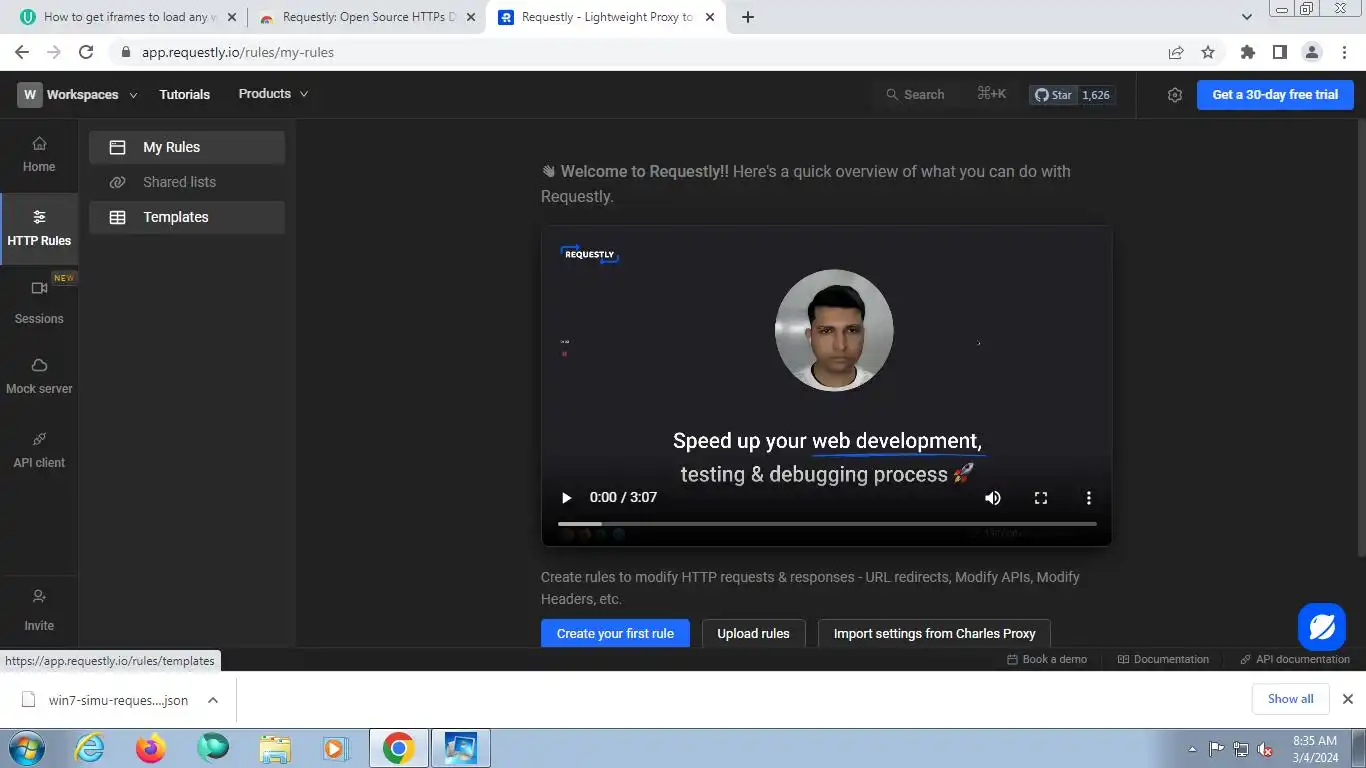This screenshot has height=768, width=1366.
Task: Open My Rules in the rules panel
Action: click(x=187, y=147)
